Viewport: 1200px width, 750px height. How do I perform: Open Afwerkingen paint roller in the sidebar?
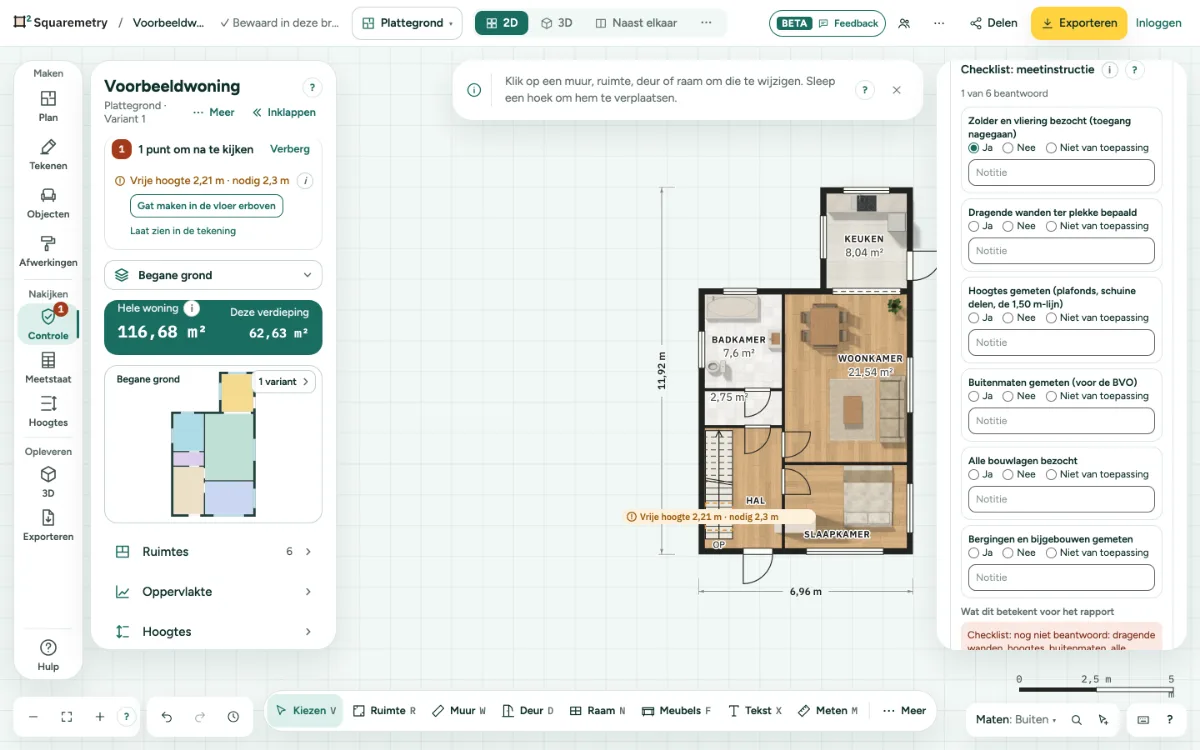coord(48,250)
